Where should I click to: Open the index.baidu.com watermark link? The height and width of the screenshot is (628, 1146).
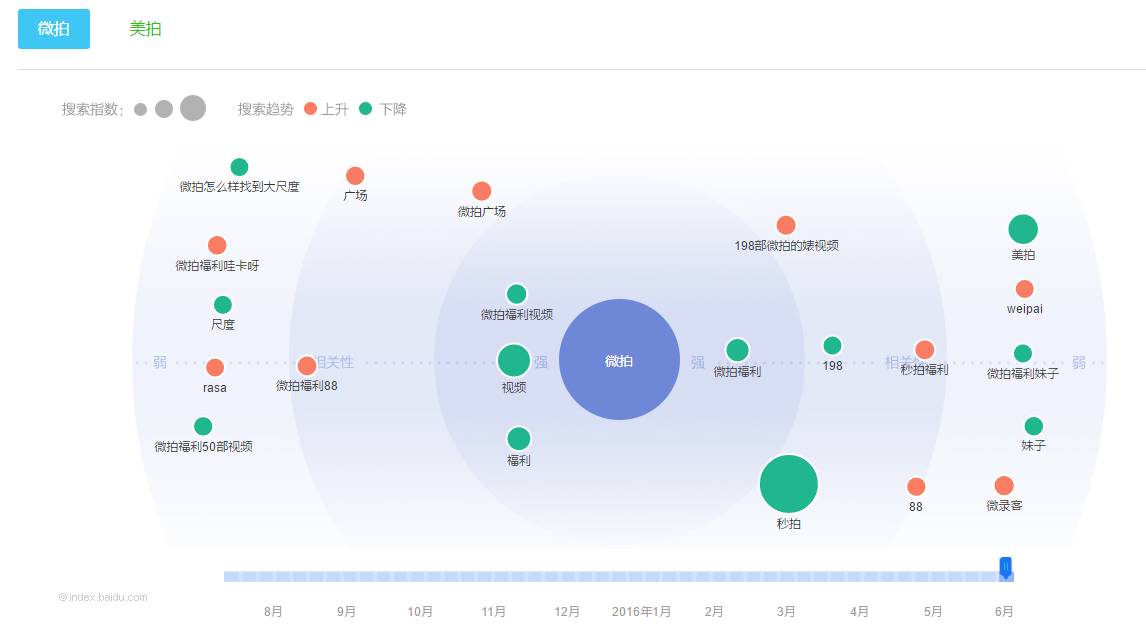click(103, 598)
